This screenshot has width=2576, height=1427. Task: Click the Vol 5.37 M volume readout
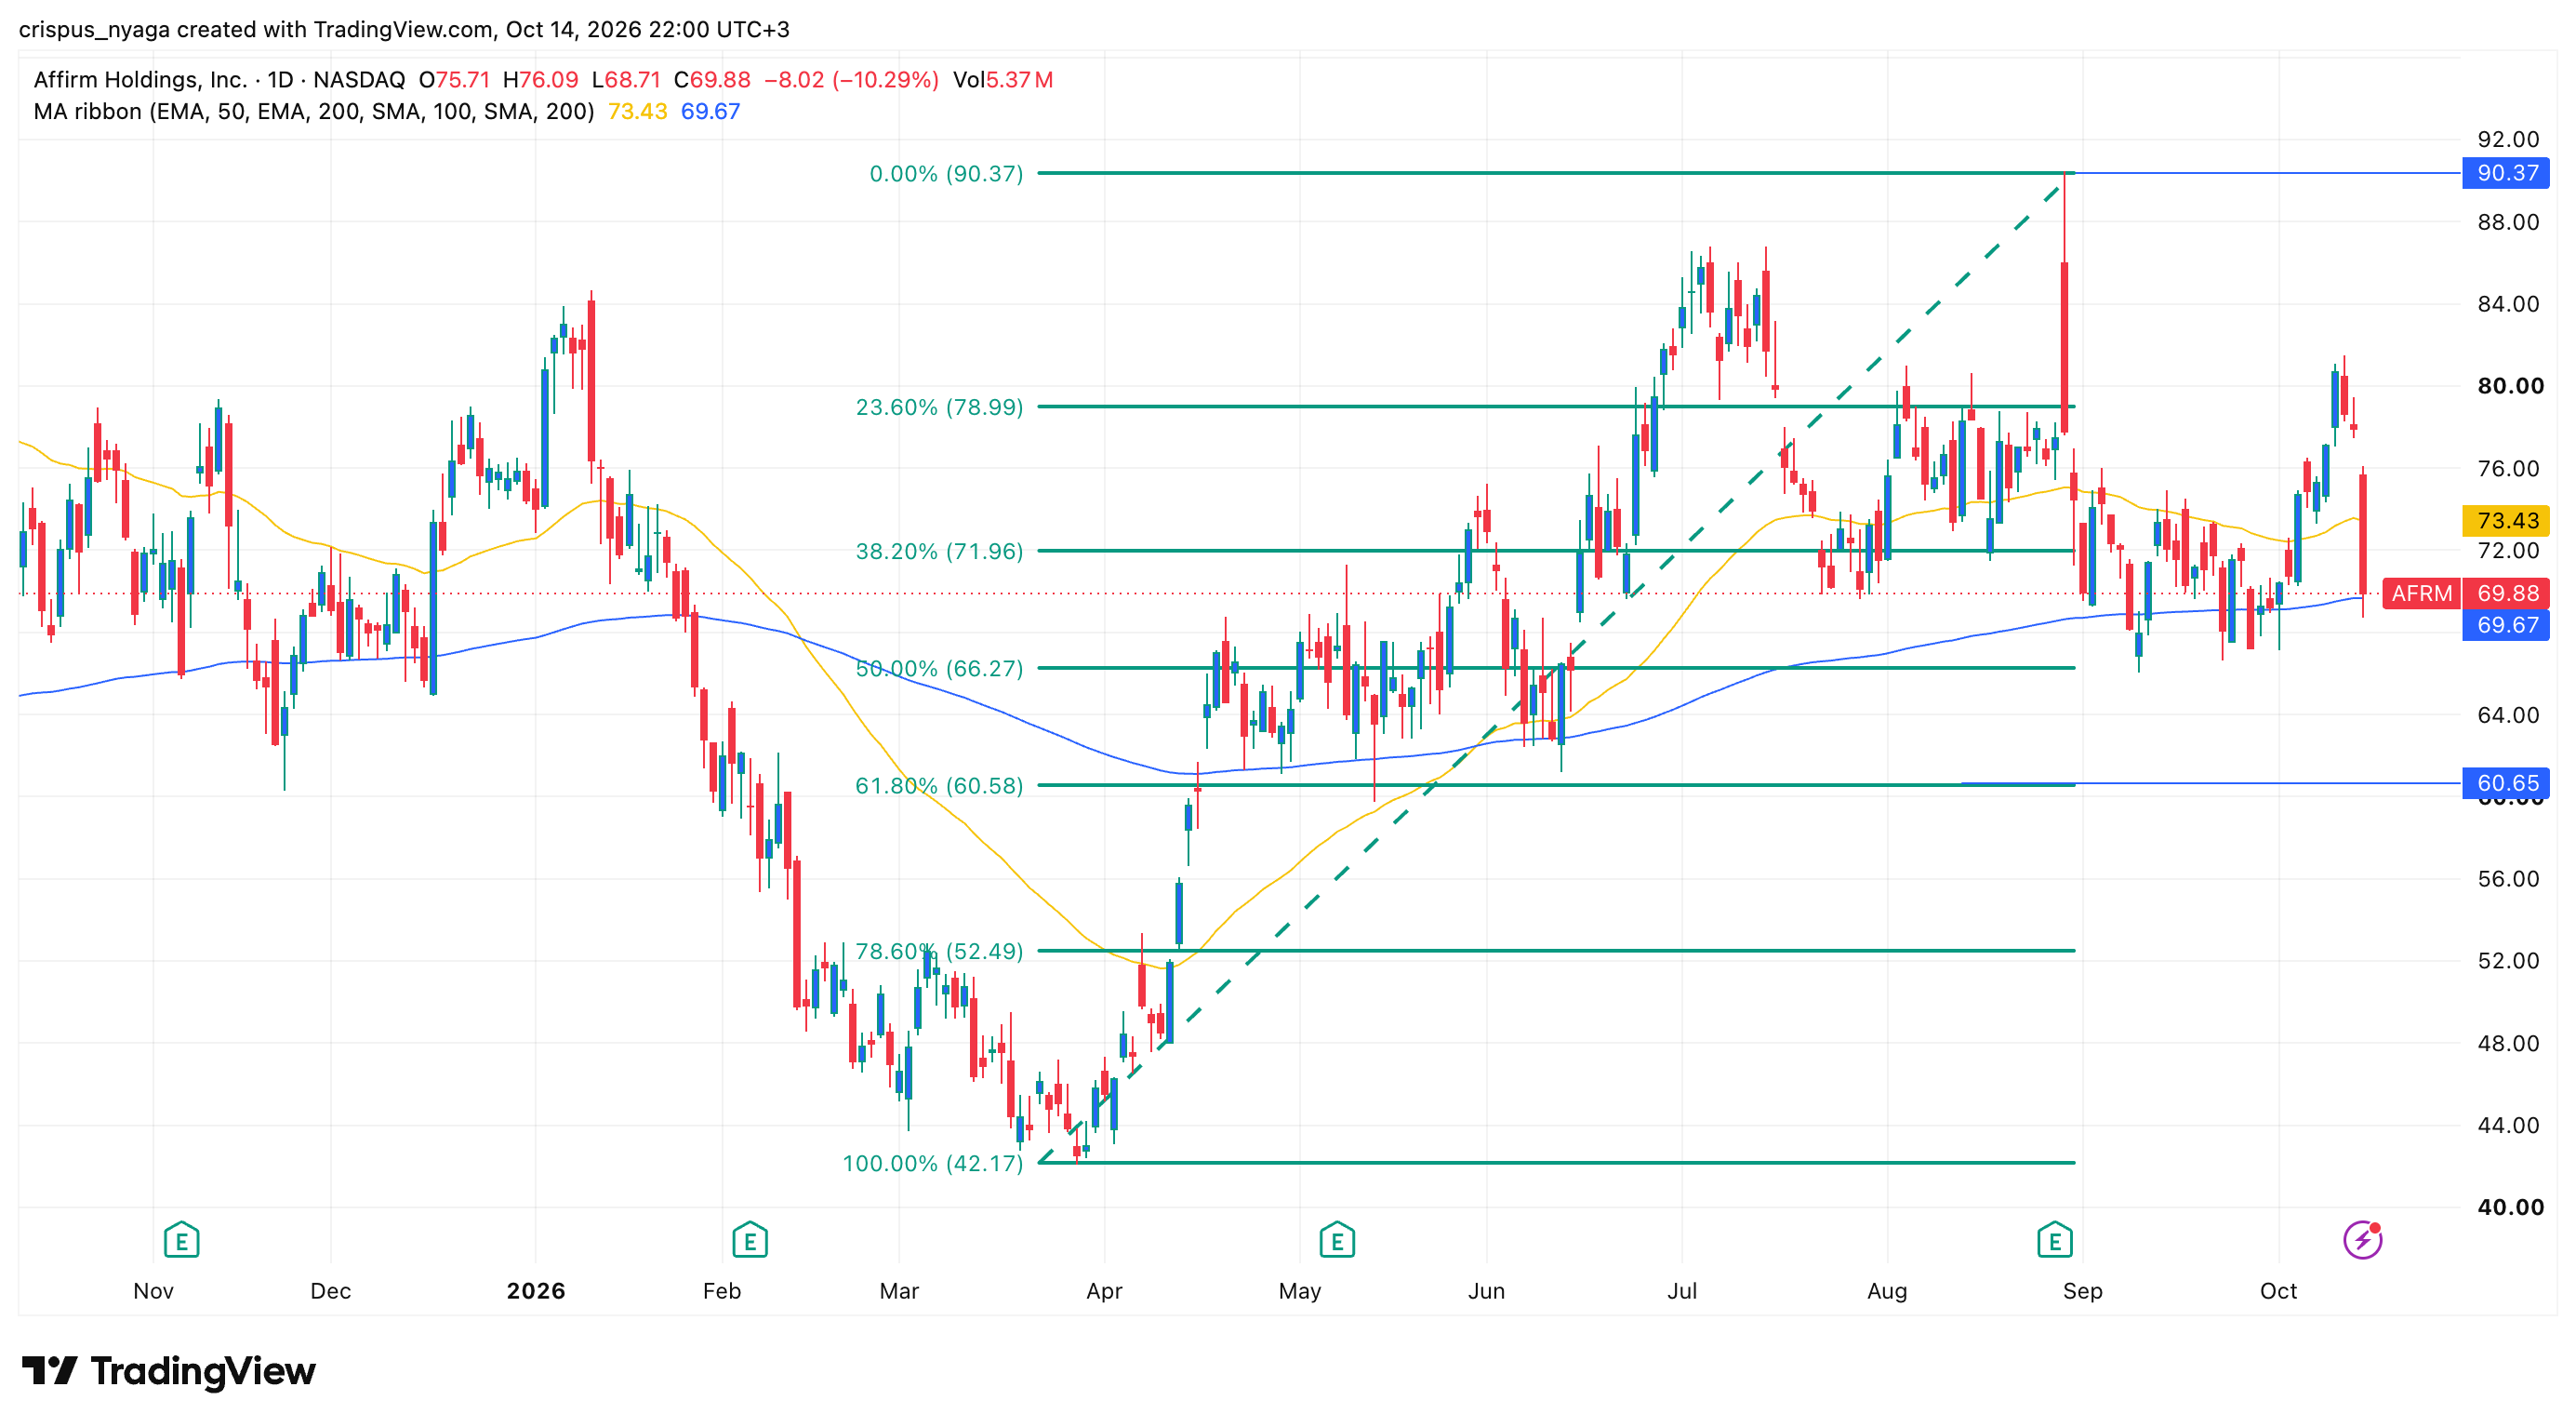(1003, 80)
